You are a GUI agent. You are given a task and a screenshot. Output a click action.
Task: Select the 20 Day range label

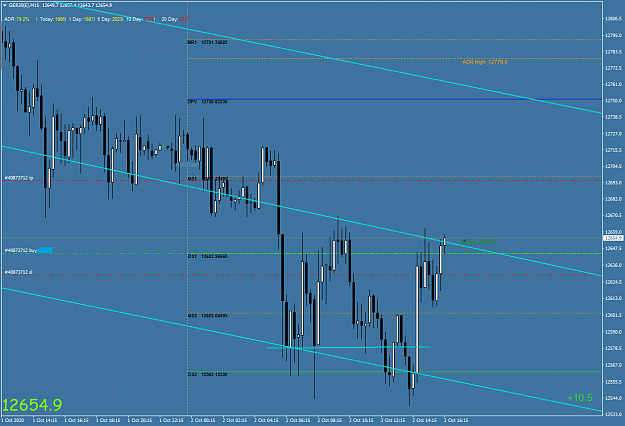point(175,19)
